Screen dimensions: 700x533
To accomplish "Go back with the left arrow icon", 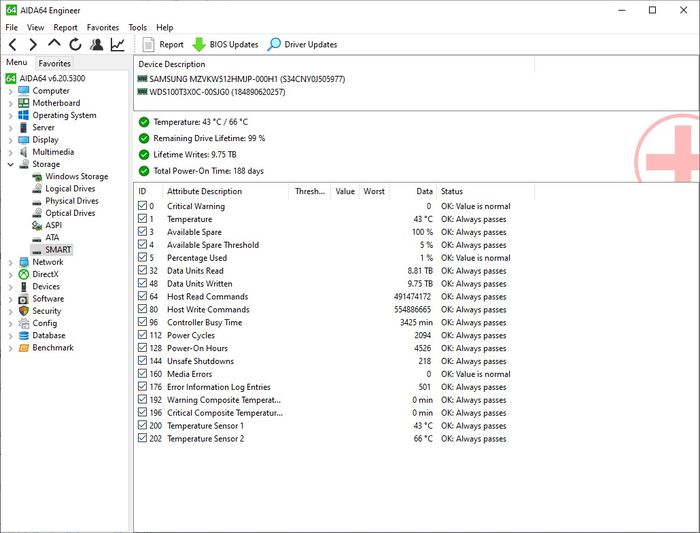I will (12, 45).
